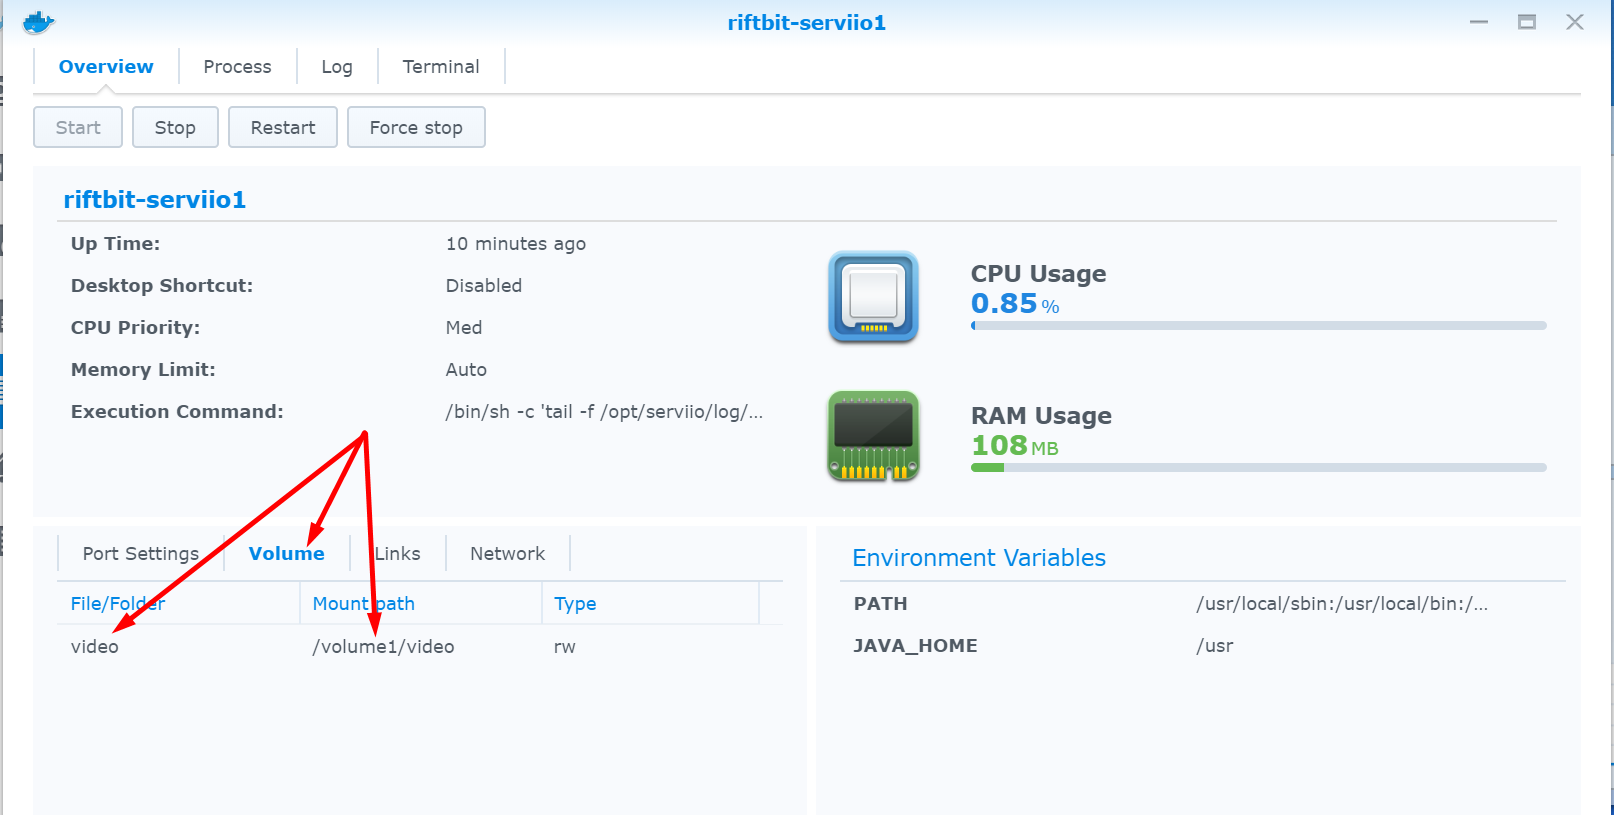View the Network tab
Screen dimensions: 1614x815
coord(507,554)
